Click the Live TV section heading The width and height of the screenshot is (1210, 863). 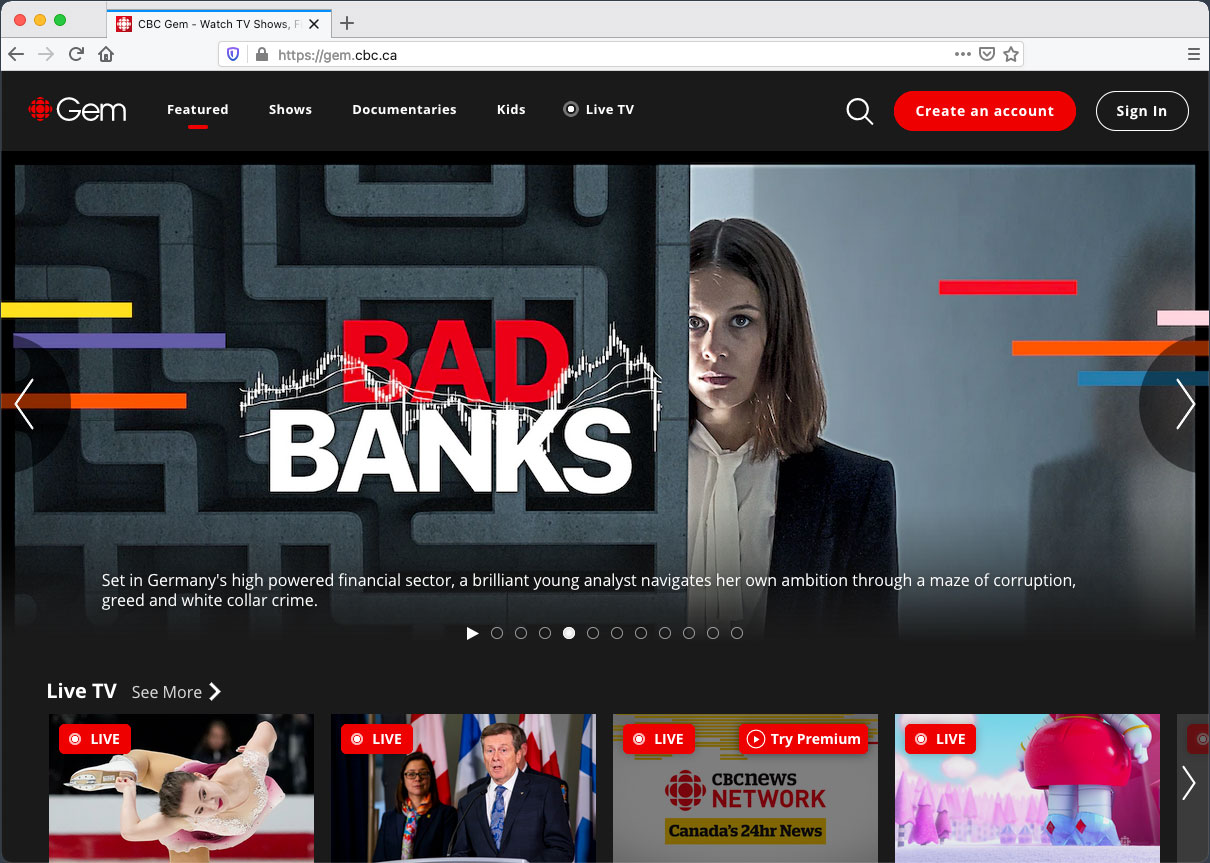pyautogui.click(x=82, y=691)
